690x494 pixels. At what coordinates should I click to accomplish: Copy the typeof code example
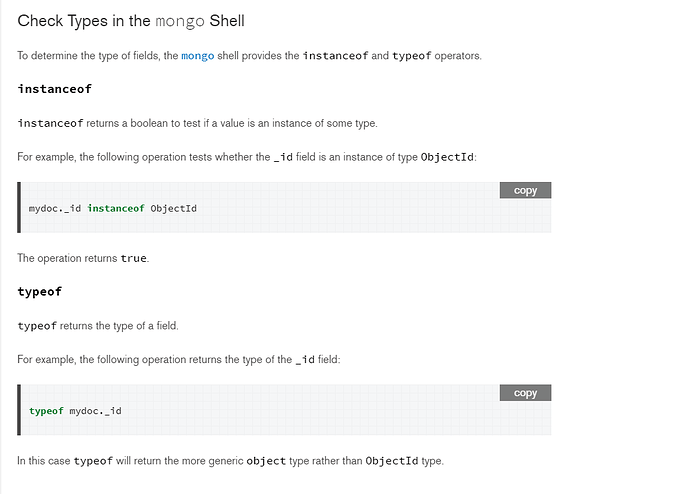[525, 393]
